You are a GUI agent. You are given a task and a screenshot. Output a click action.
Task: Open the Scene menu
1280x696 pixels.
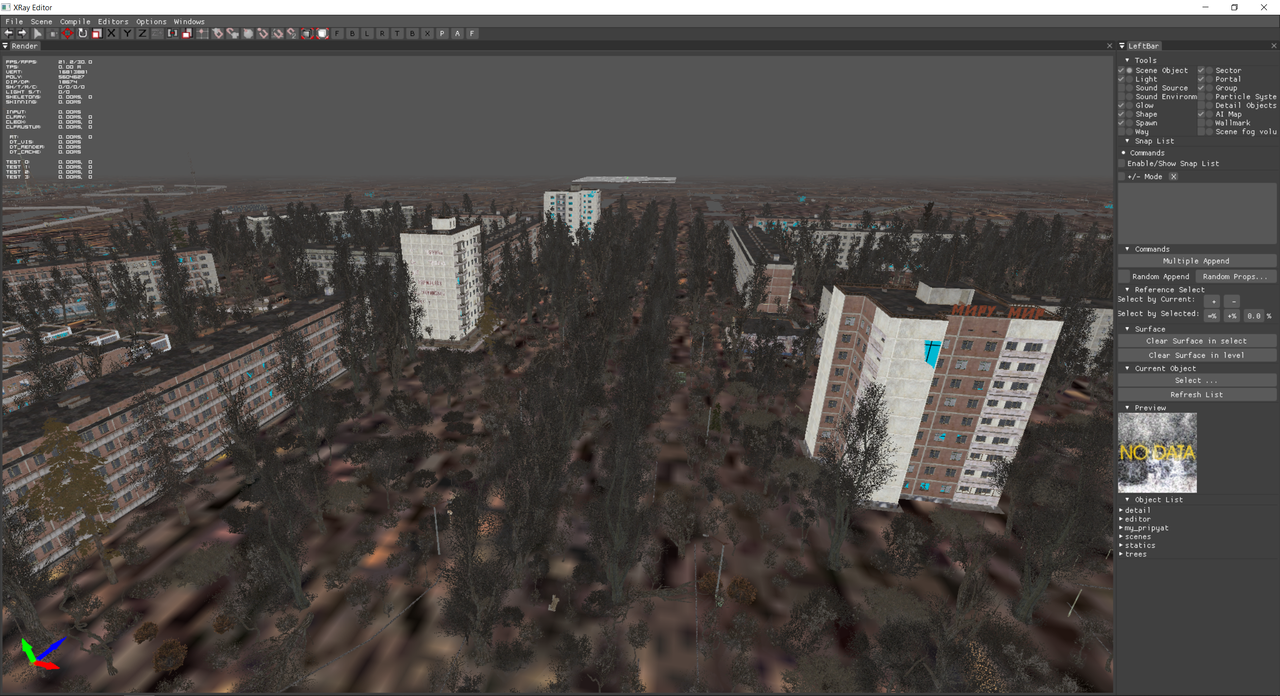41,21
